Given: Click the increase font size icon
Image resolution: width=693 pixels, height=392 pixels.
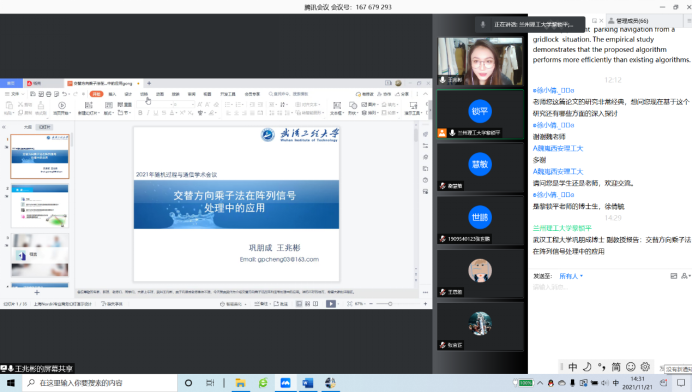Looking at the screenshot, I should point(200,105).
